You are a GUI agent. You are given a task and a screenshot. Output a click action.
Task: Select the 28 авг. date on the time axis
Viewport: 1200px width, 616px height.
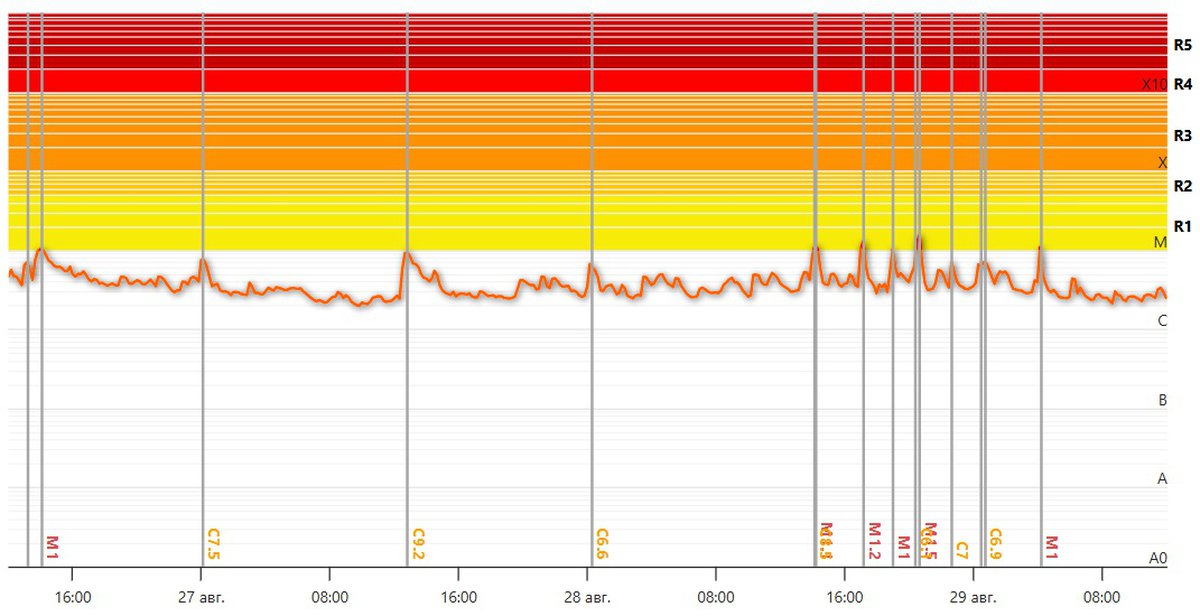pos(588,597)
